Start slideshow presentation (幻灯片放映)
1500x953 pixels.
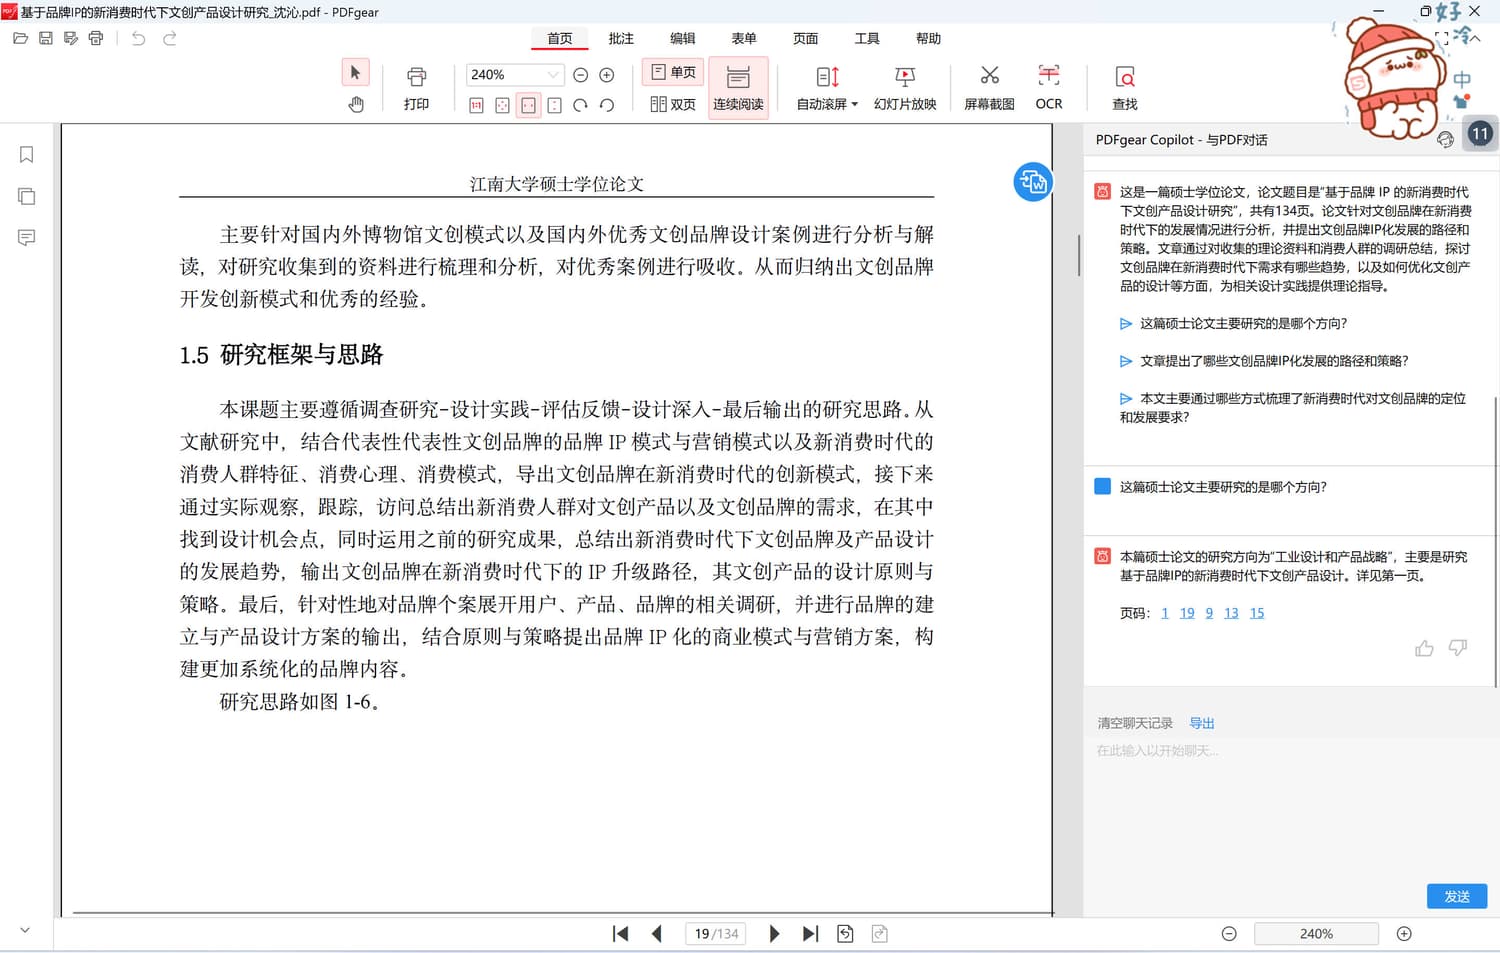pos(904,77)
